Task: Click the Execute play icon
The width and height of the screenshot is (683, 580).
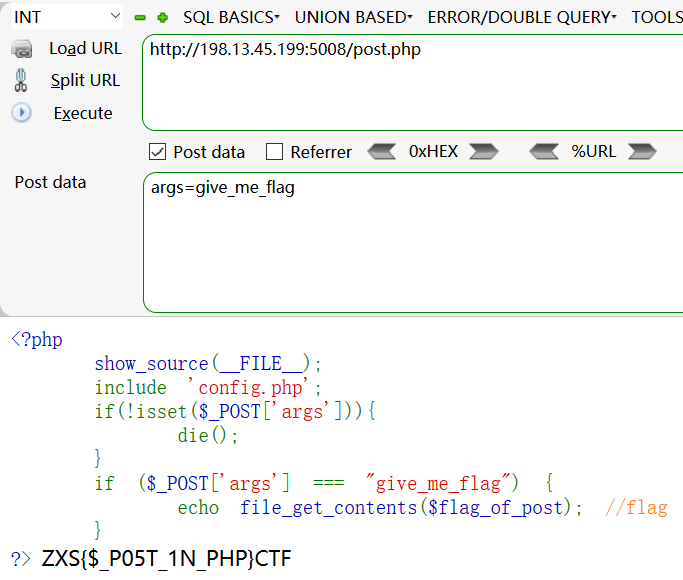Action: click(21, 113)
